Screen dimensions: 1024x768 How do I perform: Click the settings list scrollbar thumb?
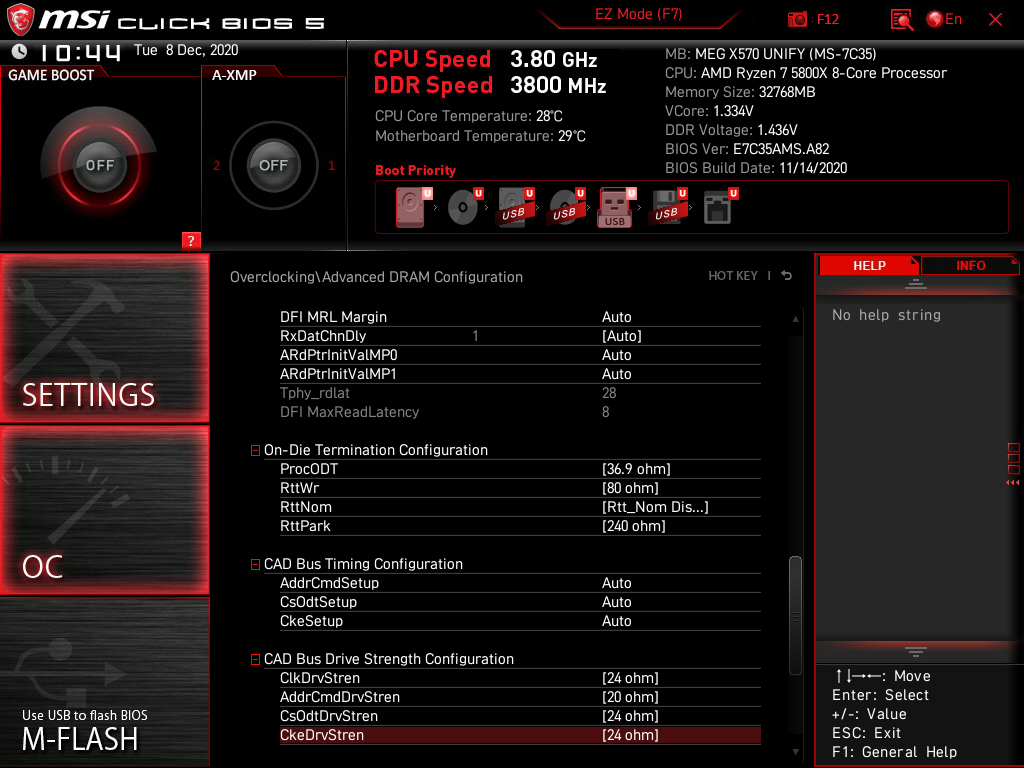[795, 615]
